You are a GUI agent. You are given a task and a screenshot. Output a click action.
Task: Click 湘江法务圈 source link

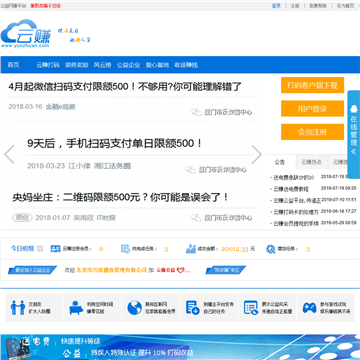(x=112, y=166)
